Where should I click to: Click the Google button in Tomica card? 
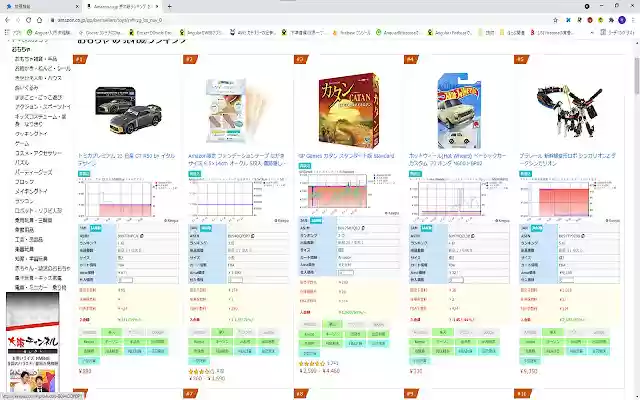[x=158, y=332]
